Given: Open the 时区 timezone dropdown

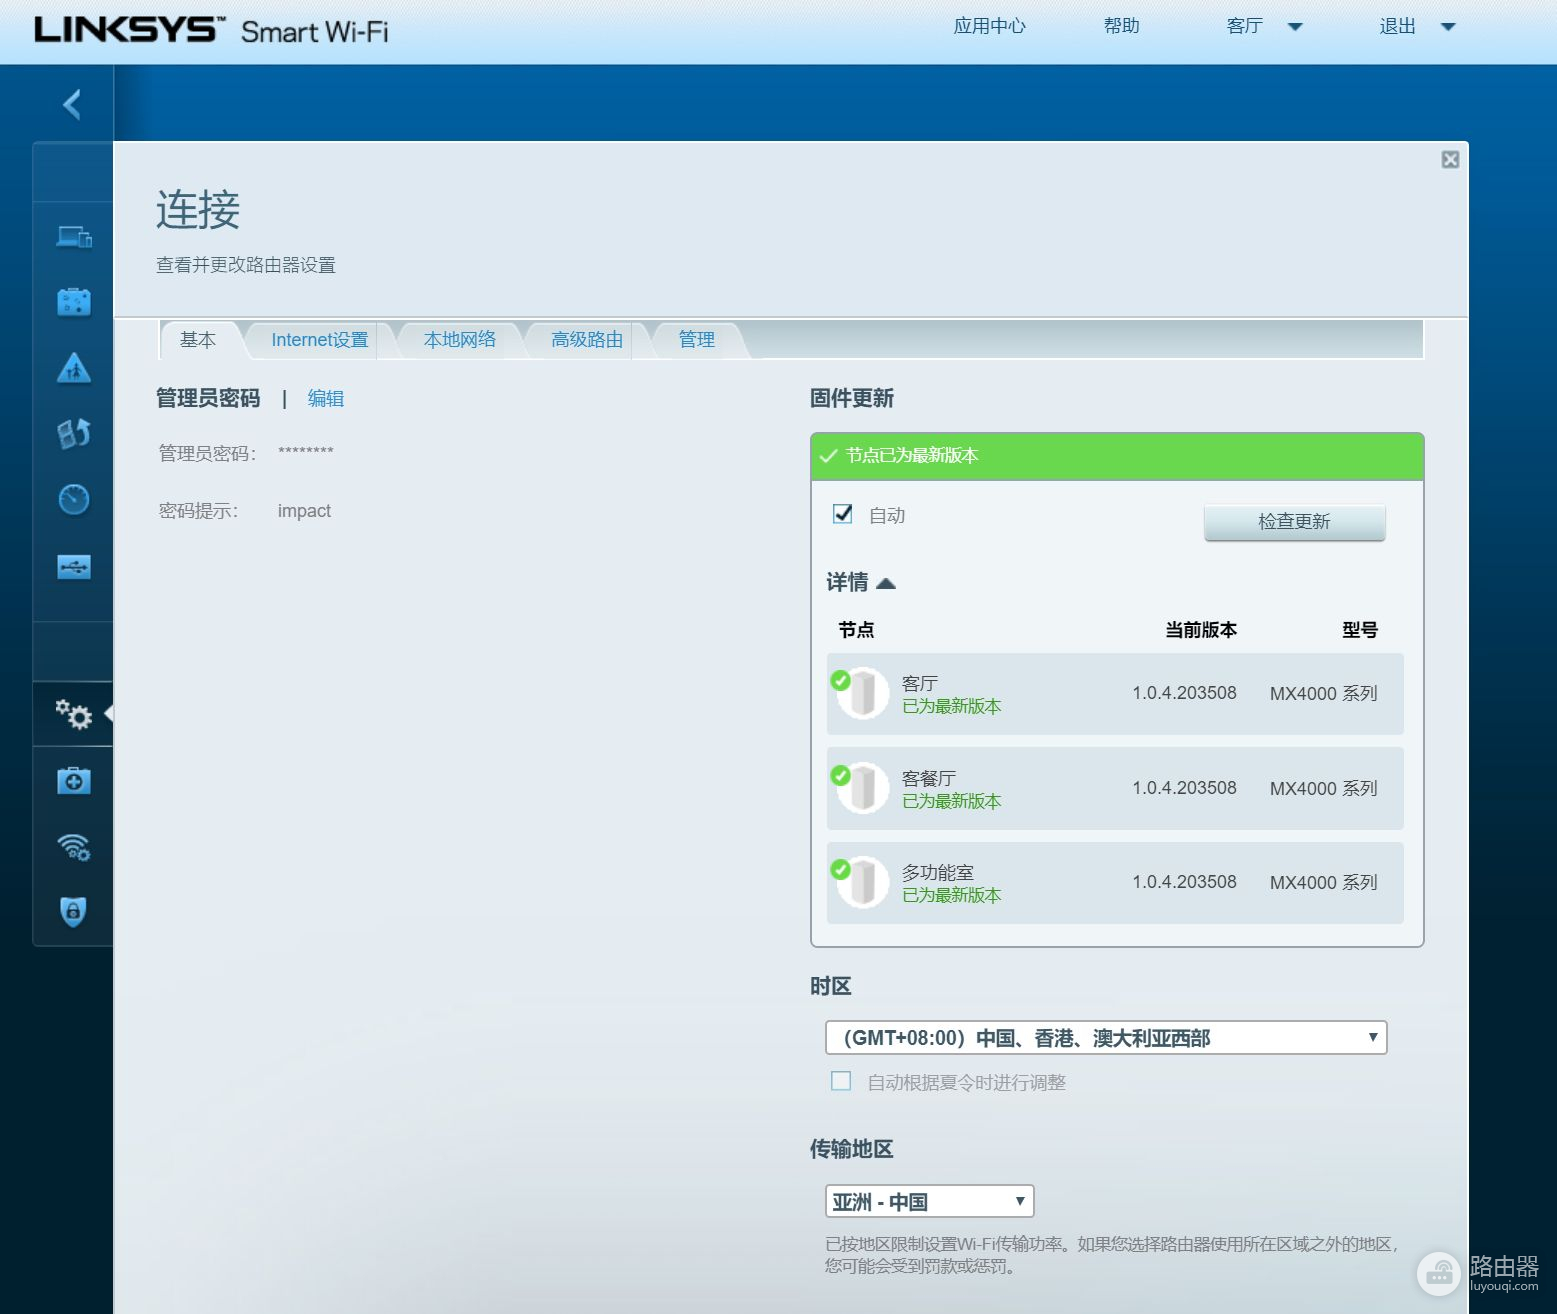Looking at the screenshot, I should pos(1105,1038).
